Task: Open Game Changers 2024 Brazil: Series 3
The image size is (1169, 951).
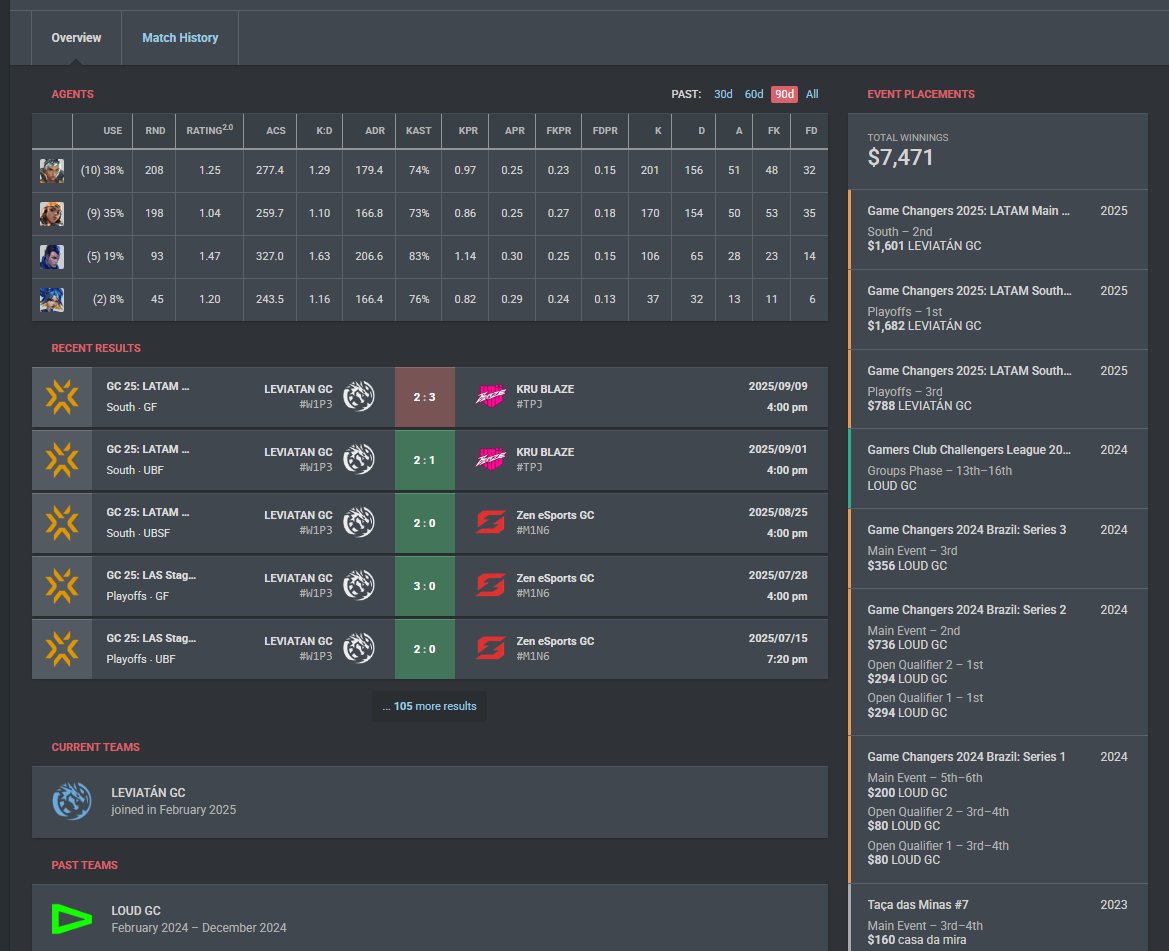Action: click(x=998, y=548)
